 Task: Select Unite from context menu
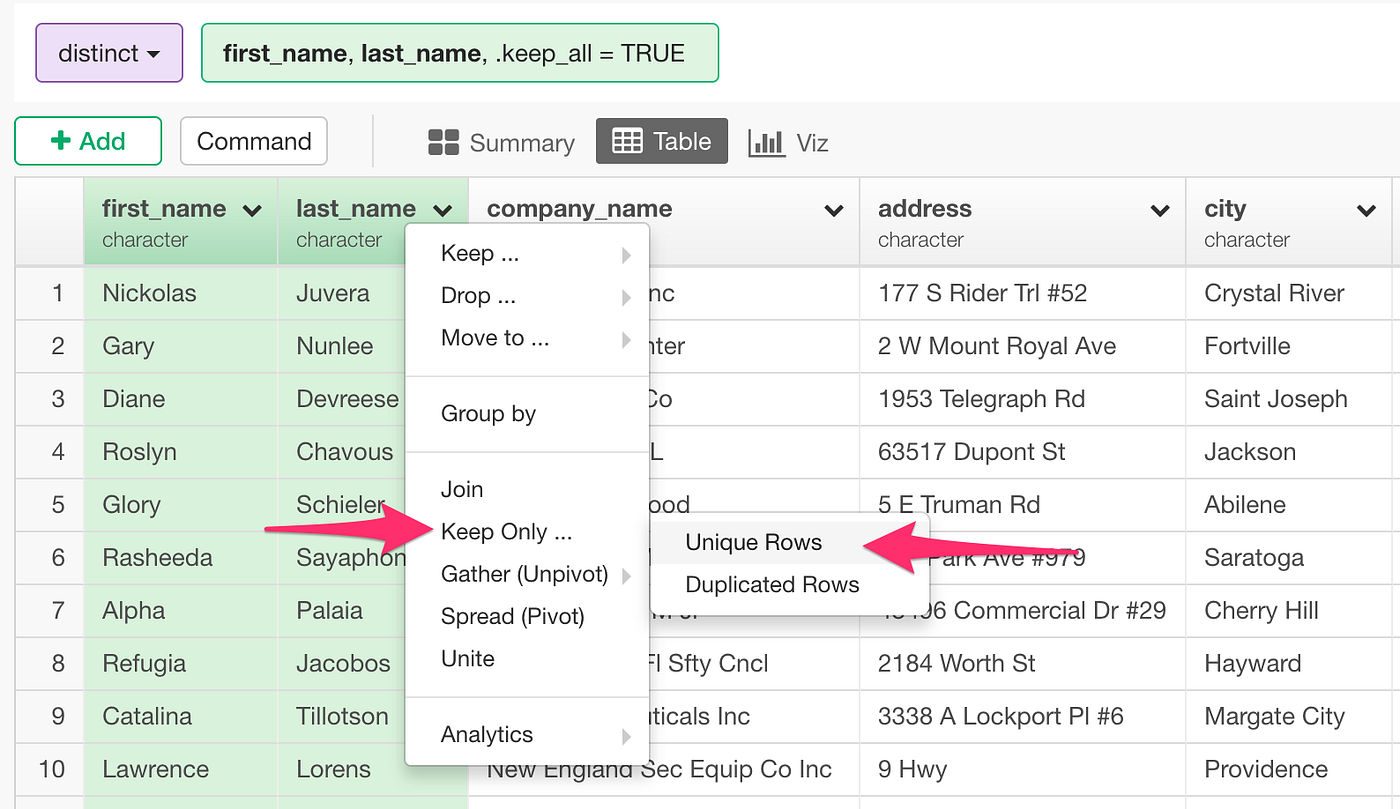pyautogui.click(x=527, y=659)
